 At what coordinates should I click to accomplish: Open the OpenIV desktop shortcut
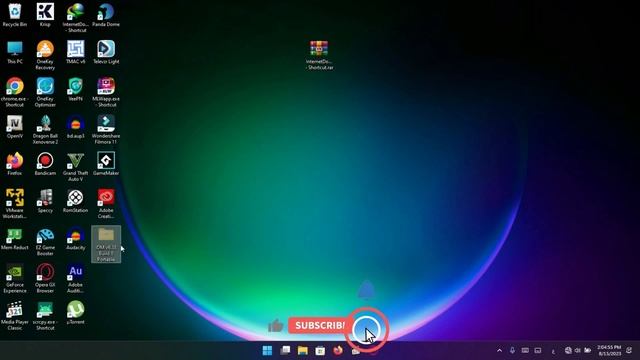click(x=15, y=127)
